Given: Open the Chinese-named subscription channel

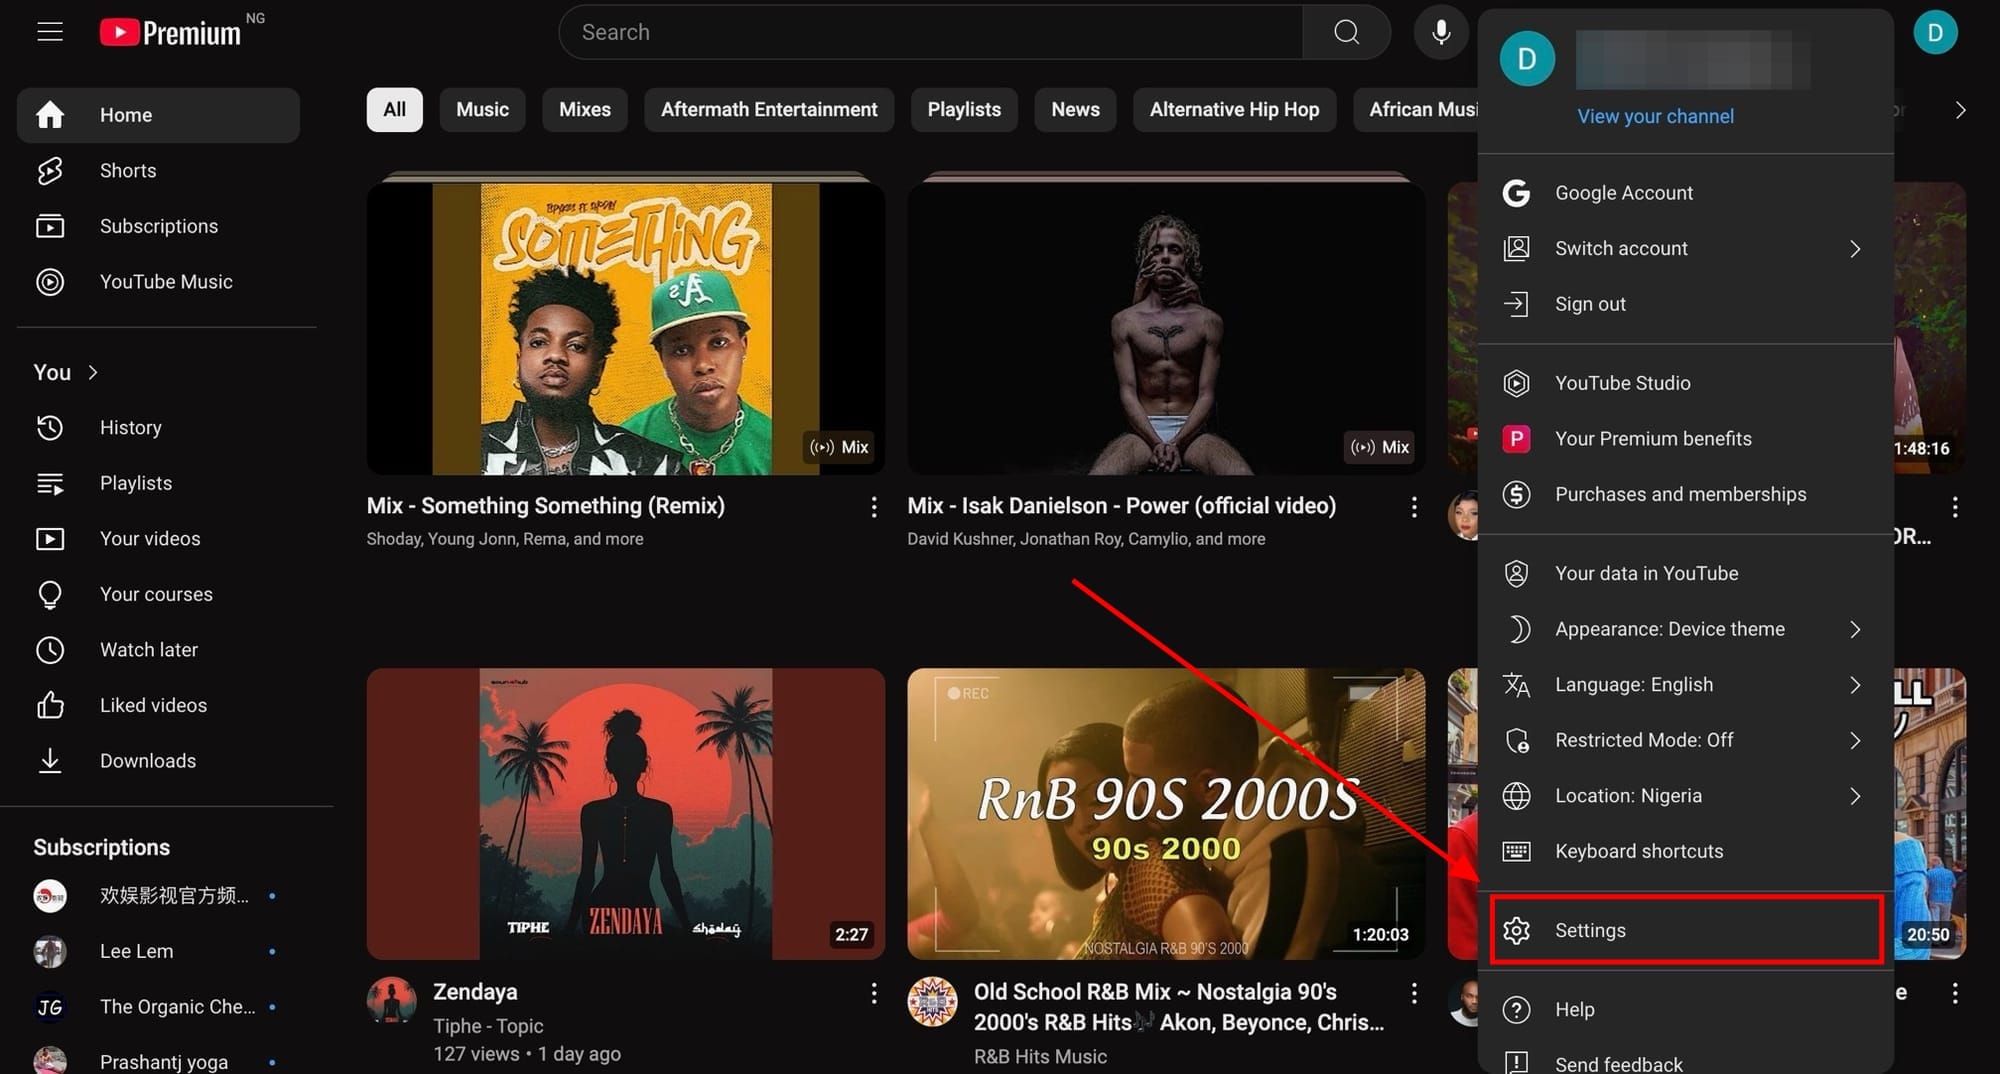Looking at the screenshot, I should pyautogui.click(x=158, y=896).
